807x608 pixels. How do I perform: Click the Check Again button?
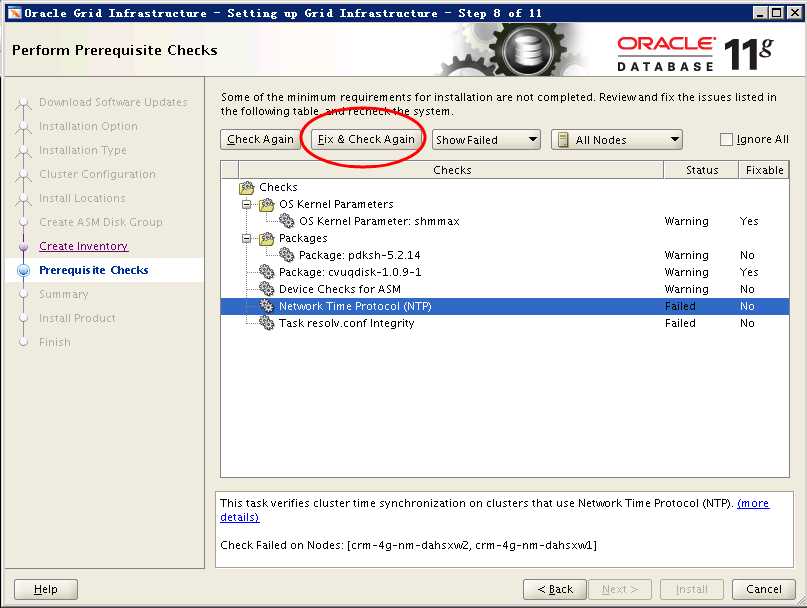click(260, 140)
